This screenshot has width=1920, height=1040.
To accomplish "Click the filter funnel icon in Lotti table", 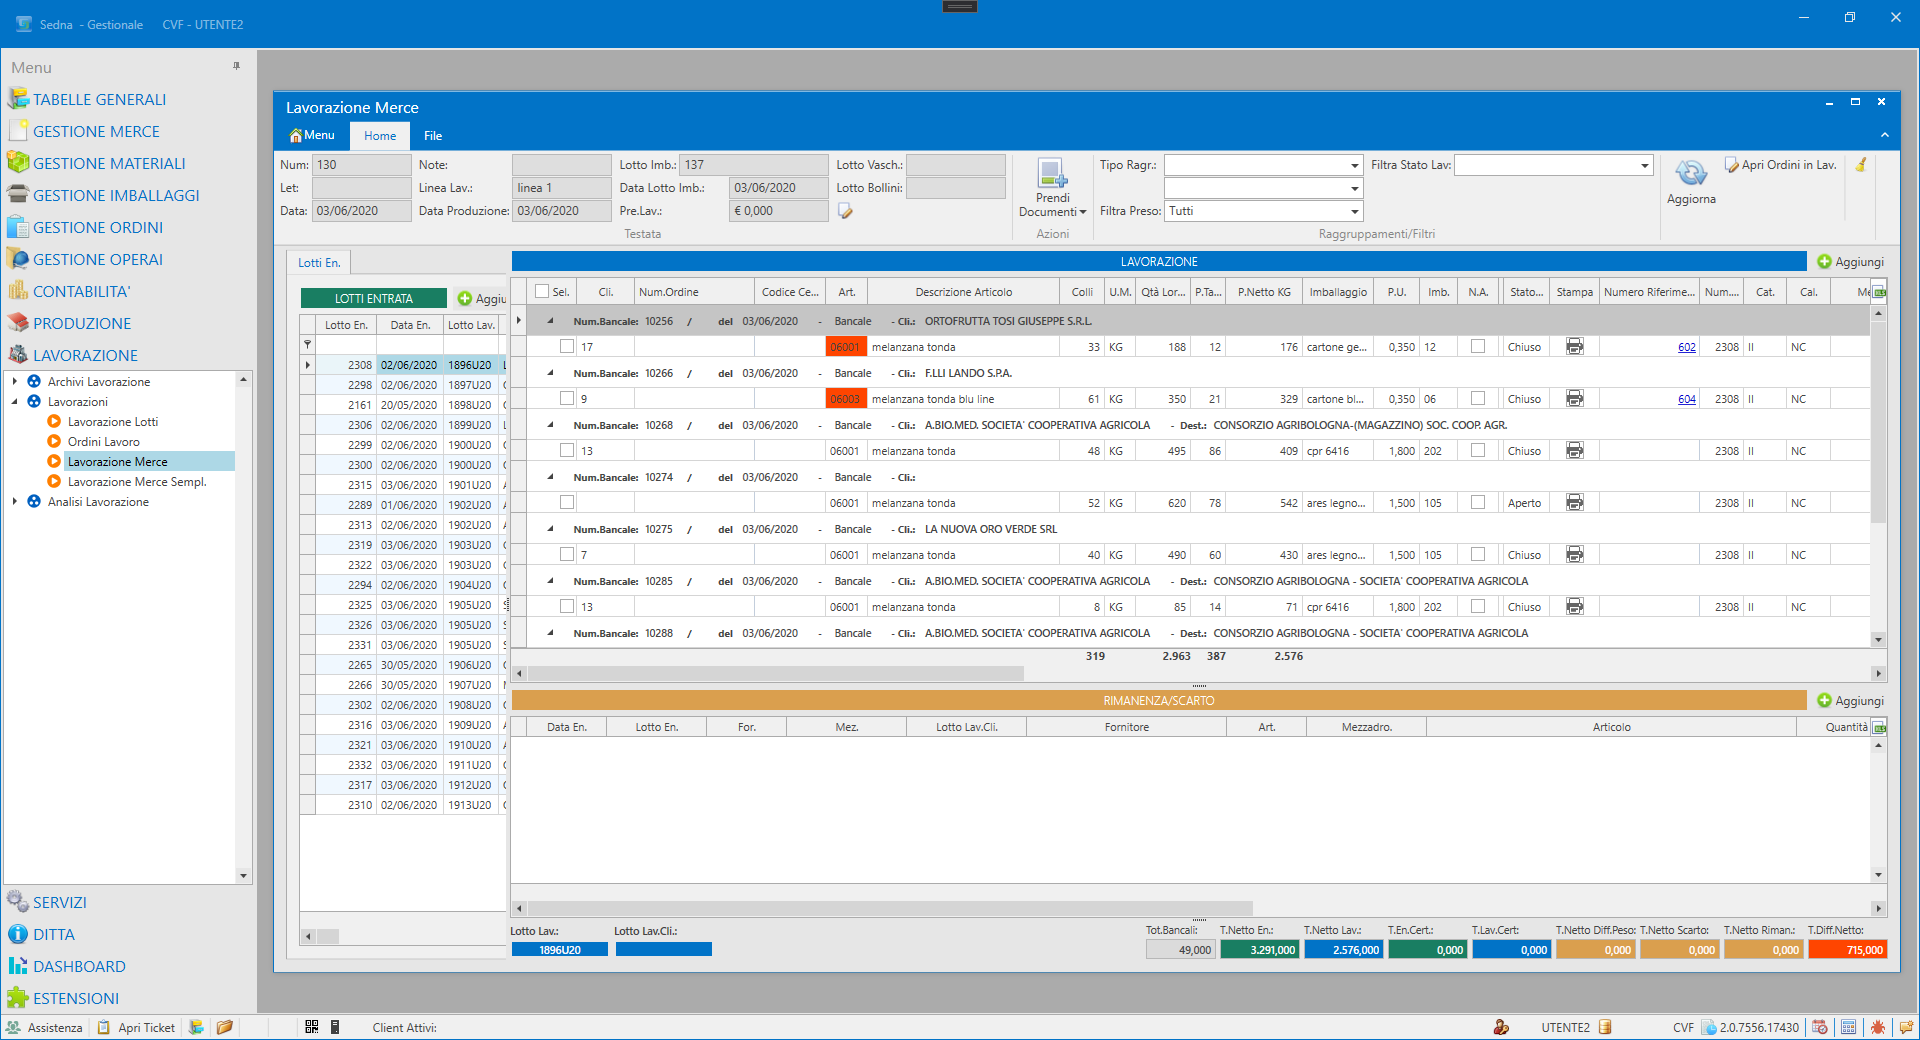I will [x=308, y=344].
